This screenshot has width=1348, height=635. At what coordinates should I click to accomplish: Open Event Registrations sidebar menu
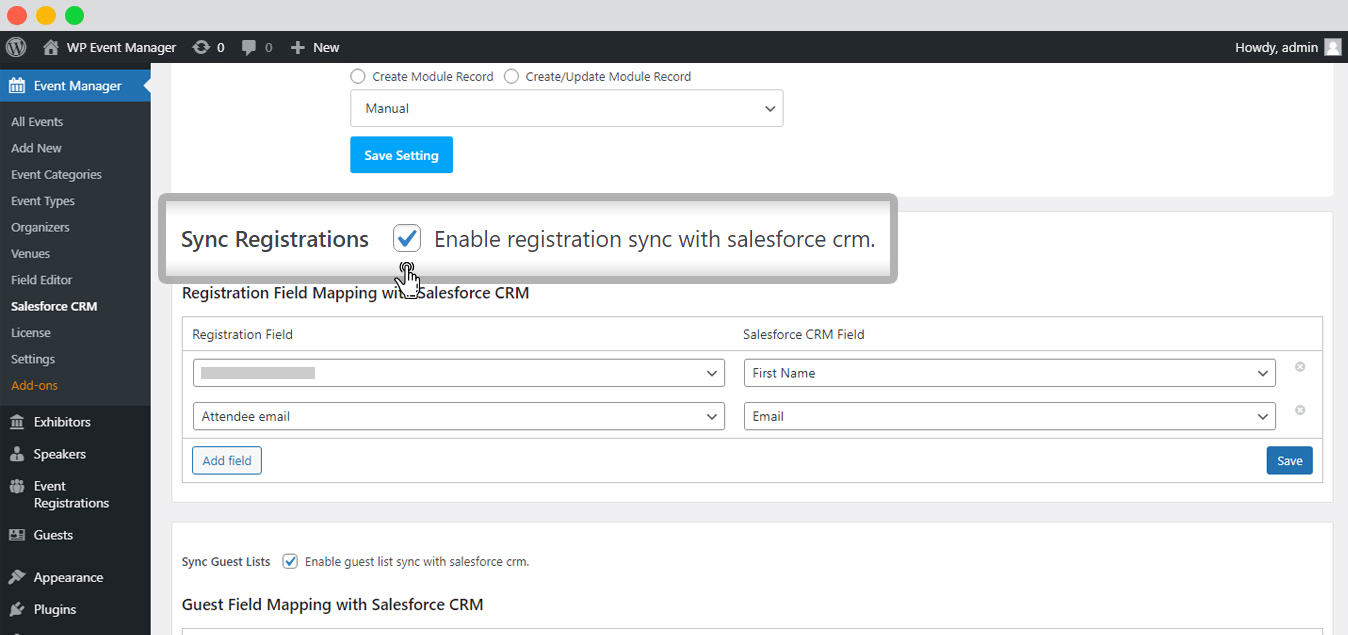[71, 495]
